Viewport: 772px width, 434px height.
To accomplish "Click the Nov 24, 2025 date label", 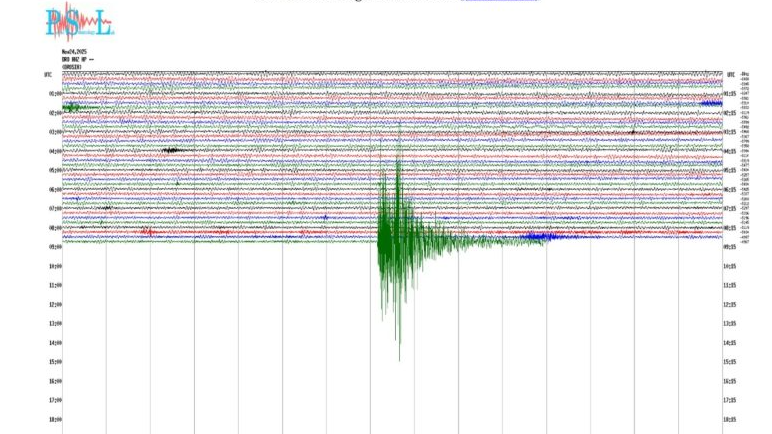I will pos(75,51).
